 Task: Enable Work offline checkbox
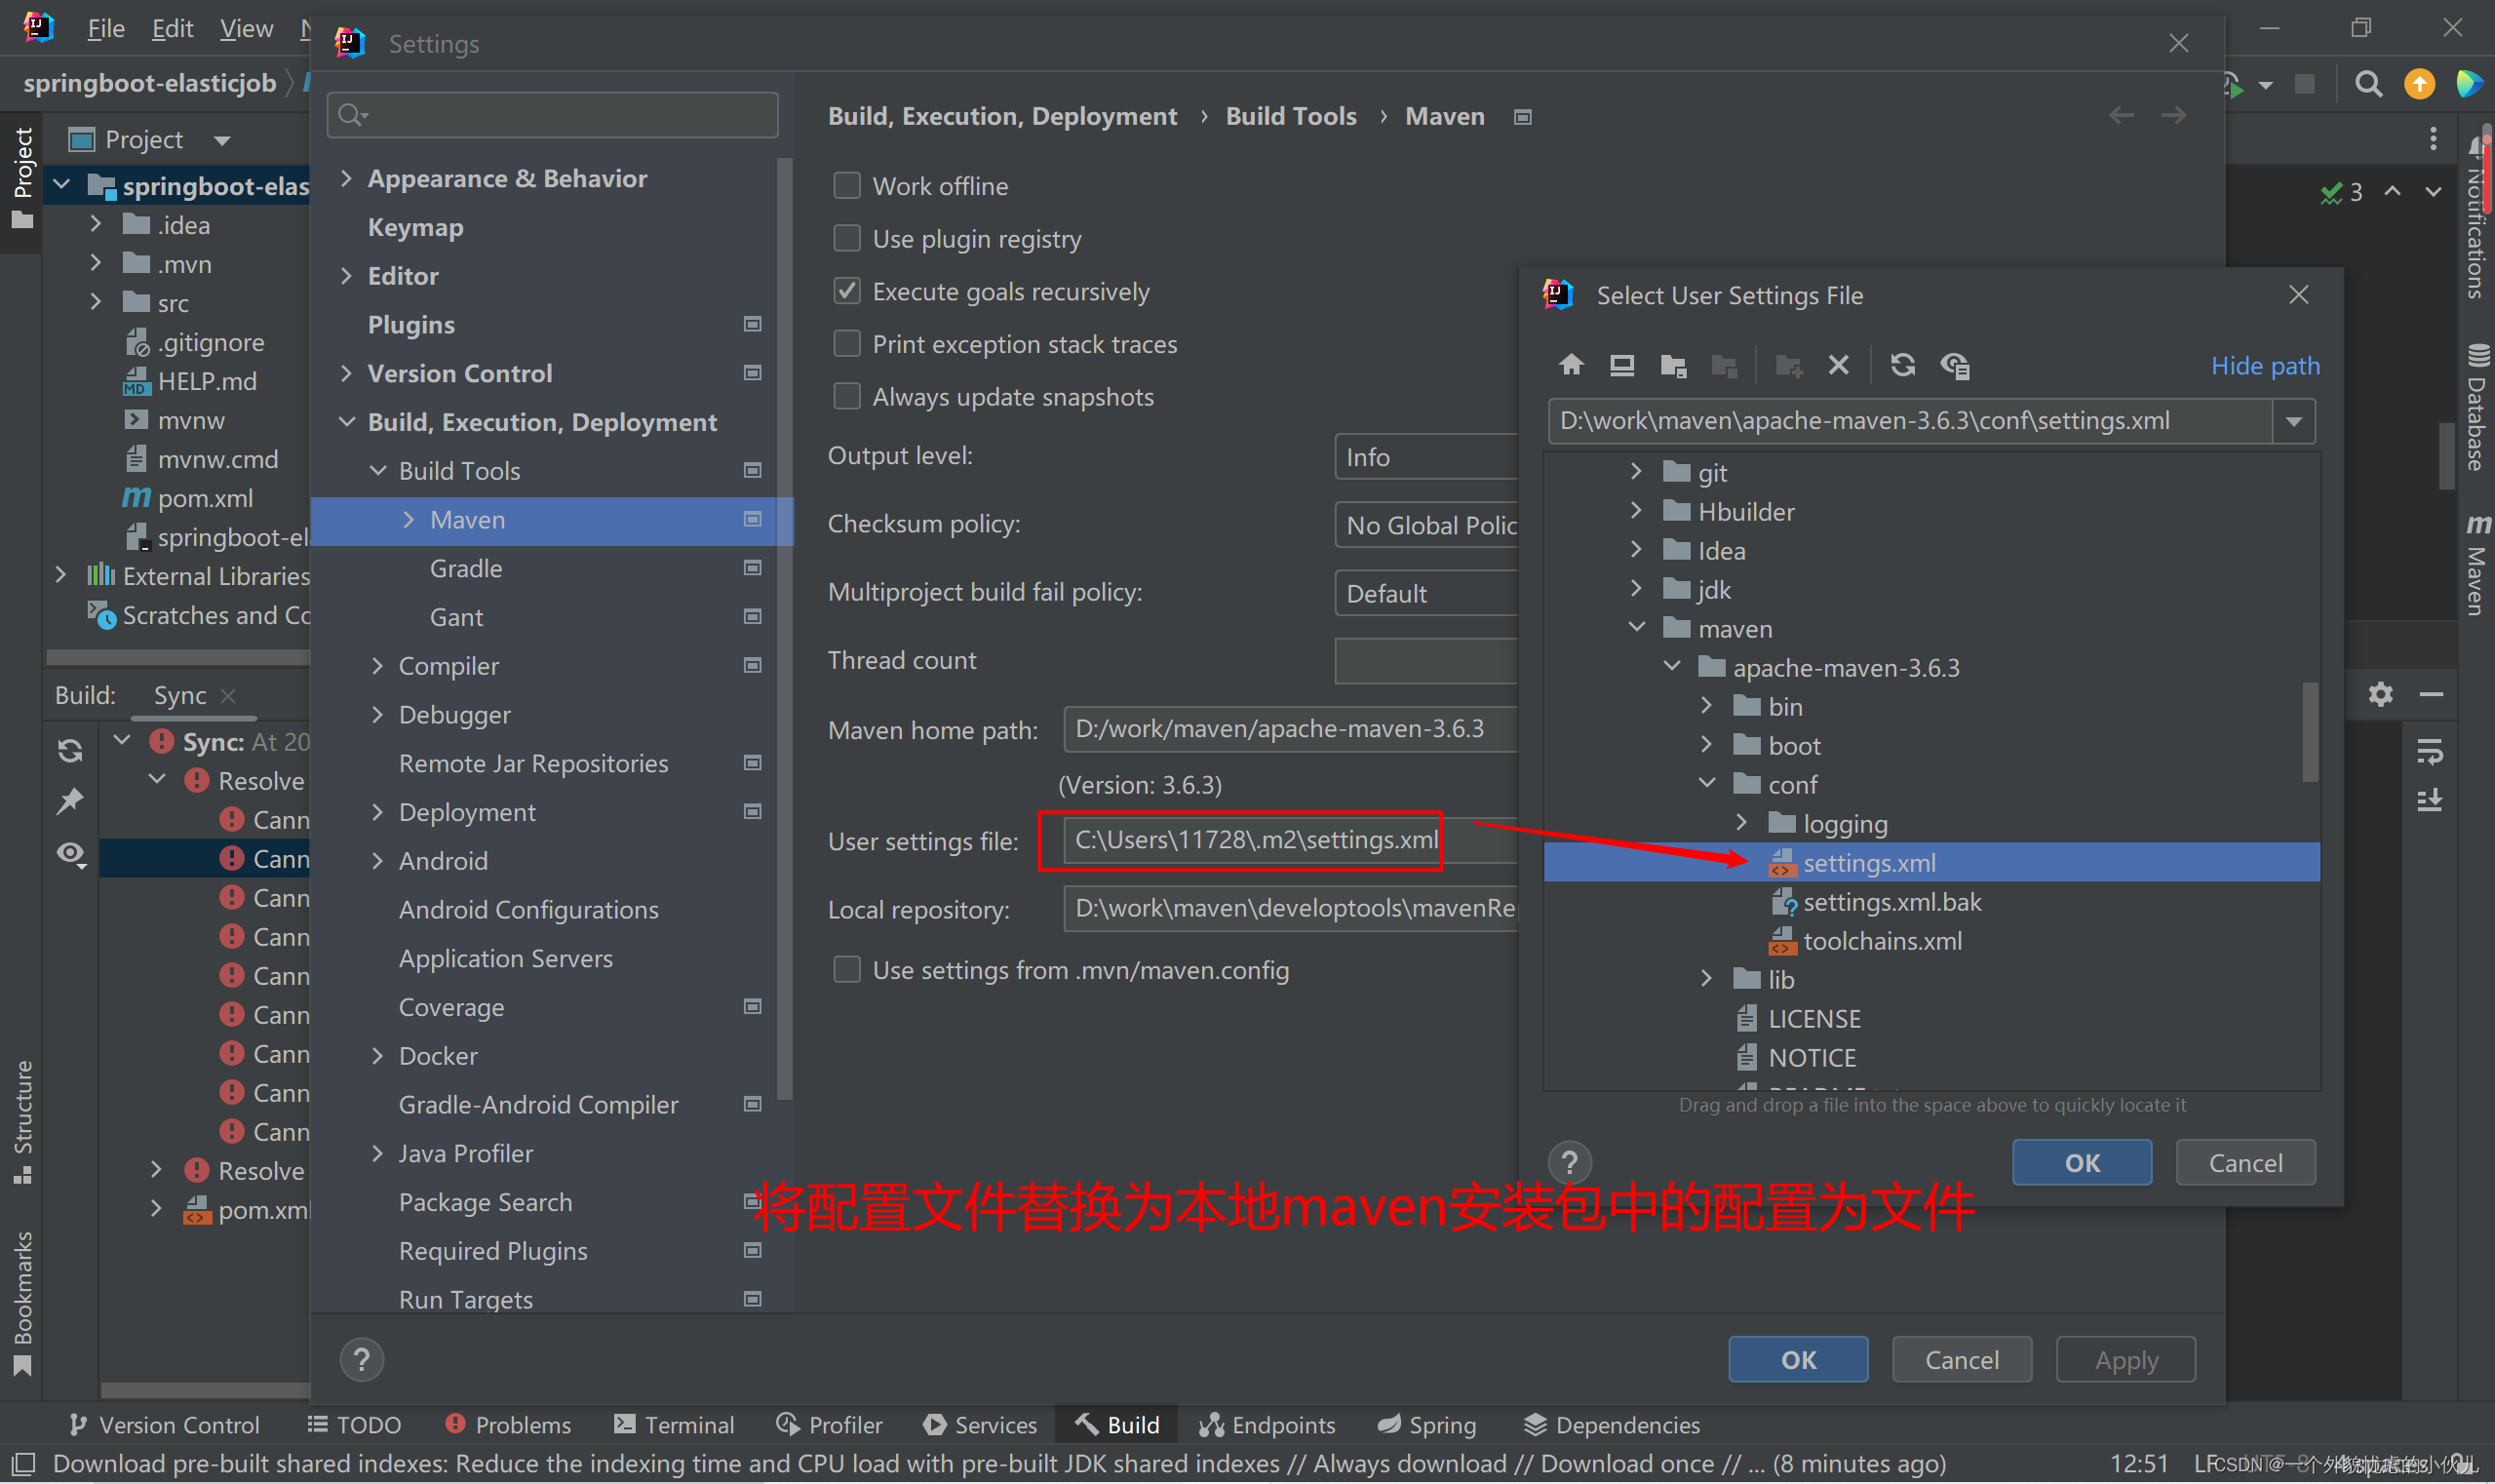pyautogui.click(x=847, y=185)
